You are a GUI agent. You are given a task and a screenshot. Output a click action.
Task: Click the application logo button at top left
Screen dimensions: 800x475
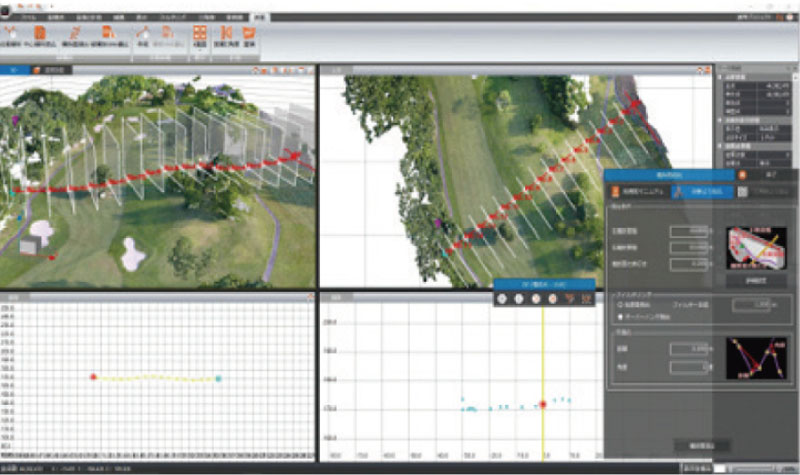[x=6, y=11]
